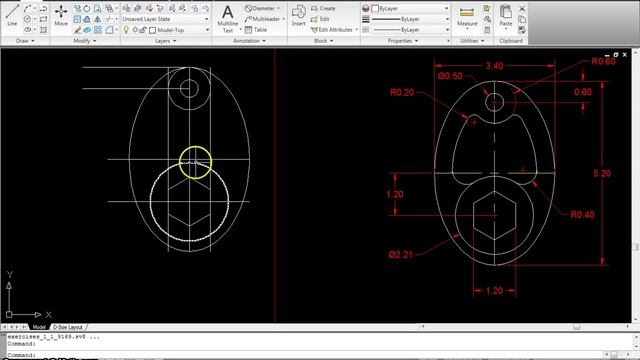Select the Arc tool in Draw panel
The width and height of the screenshot is (640, 360).
(27, 8)
